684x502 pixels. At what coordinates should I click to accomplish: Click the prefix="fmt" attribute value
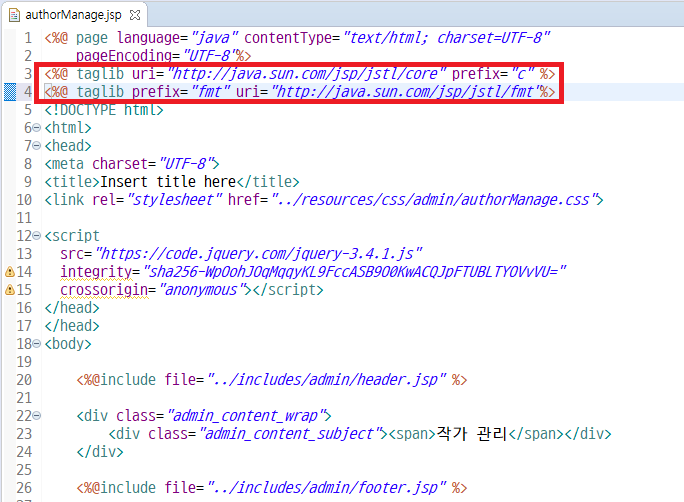209,92
